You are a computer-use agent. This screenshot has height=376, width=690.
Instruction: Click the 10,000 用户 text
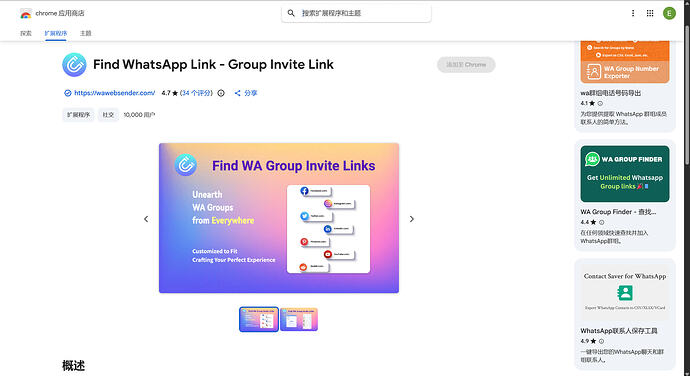click(x=139, y=115)
